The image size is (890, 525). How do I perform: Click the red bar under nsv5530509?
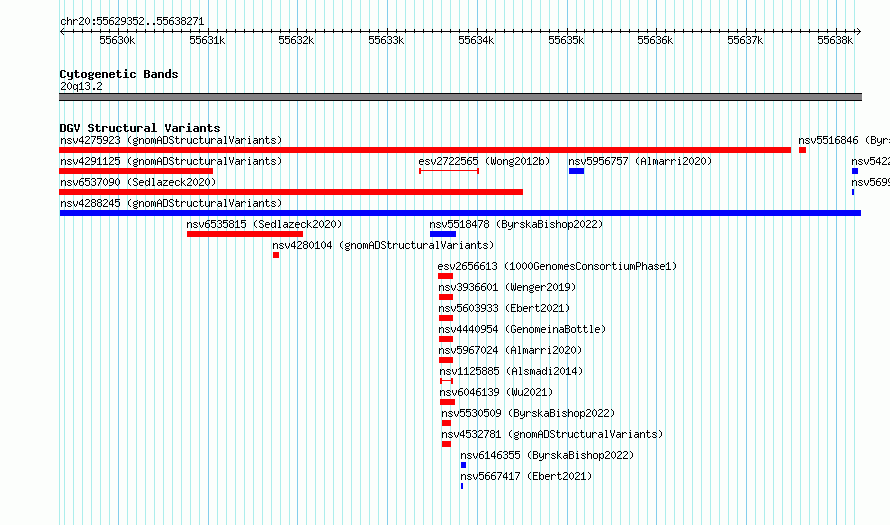pos(446,423)
